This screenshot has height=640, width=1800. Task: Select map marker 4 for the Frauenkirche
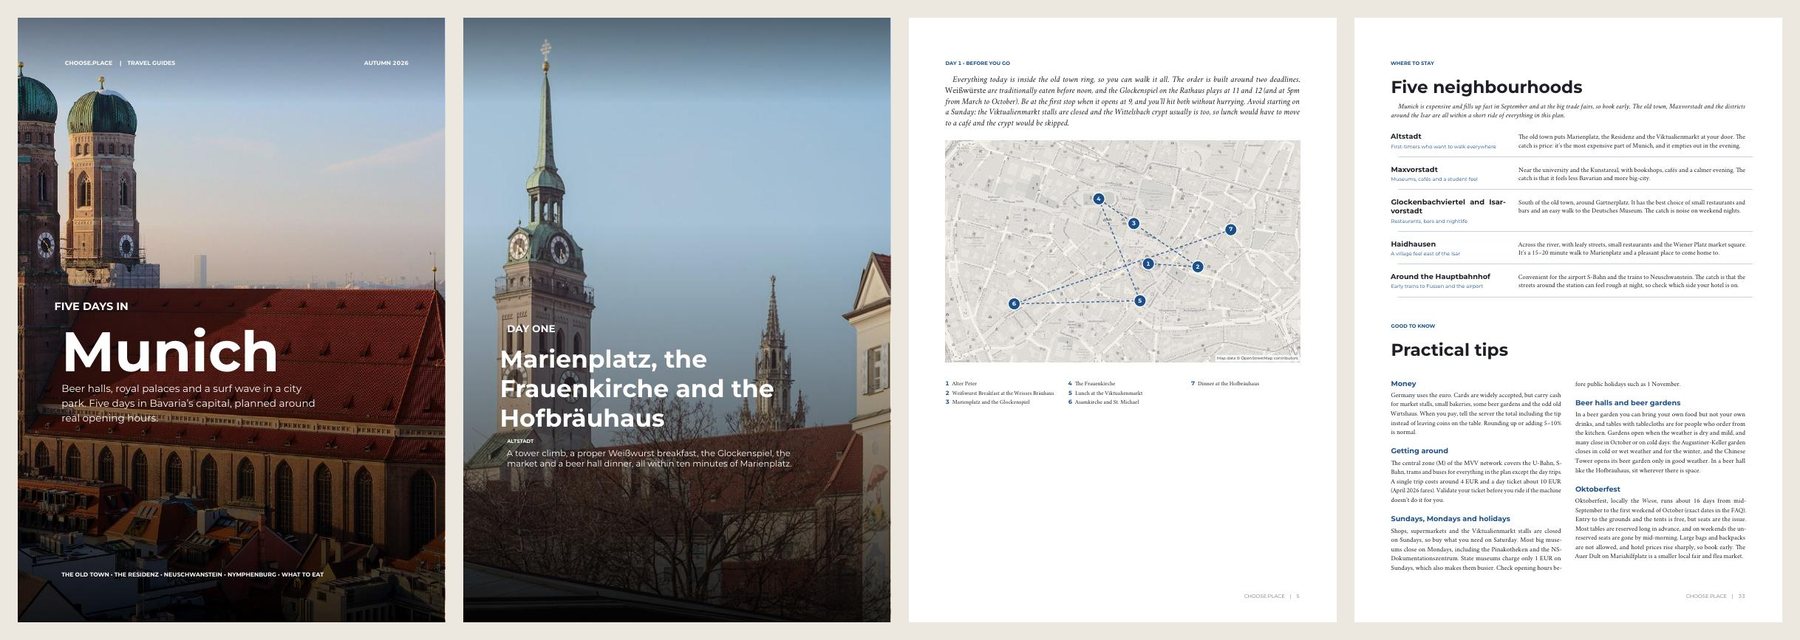pyautogui.click(x=1098, y=199)
